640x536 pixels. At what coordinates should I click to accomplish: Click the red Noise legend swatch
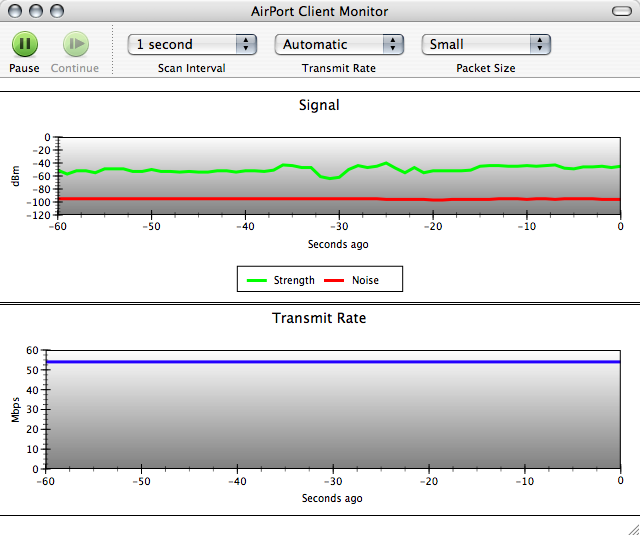click(334, 280)
